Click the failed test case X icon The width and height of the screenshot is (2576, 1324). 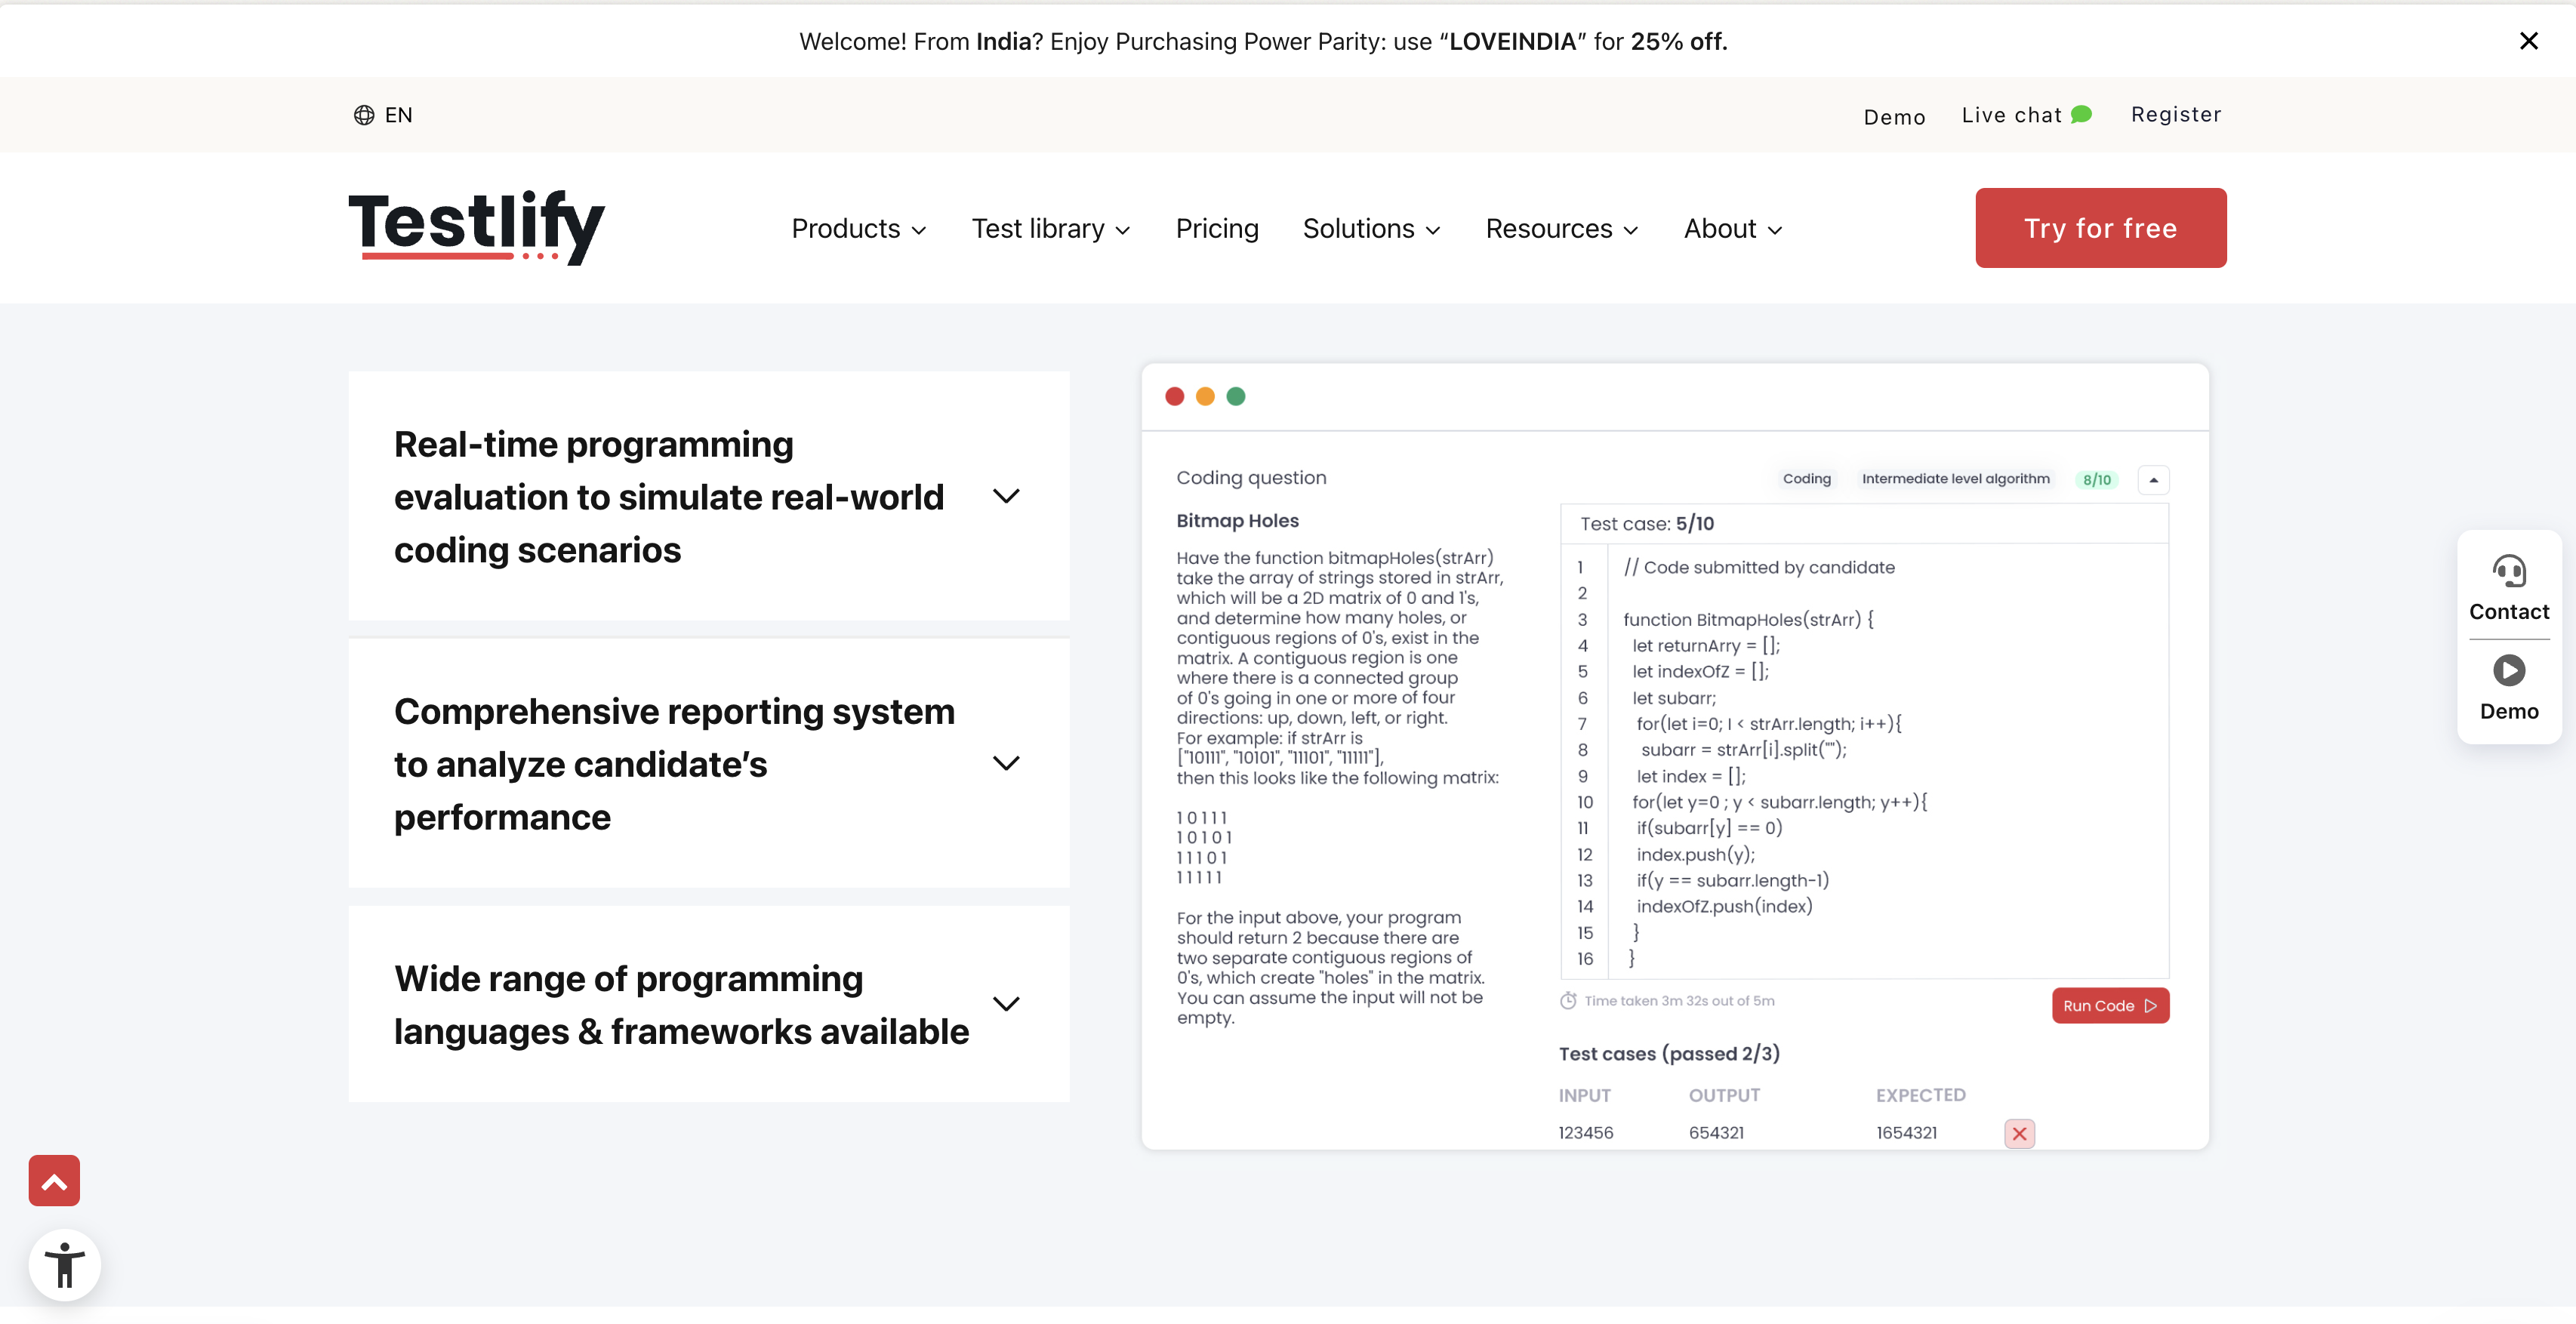click(x=2019, y=1132)
